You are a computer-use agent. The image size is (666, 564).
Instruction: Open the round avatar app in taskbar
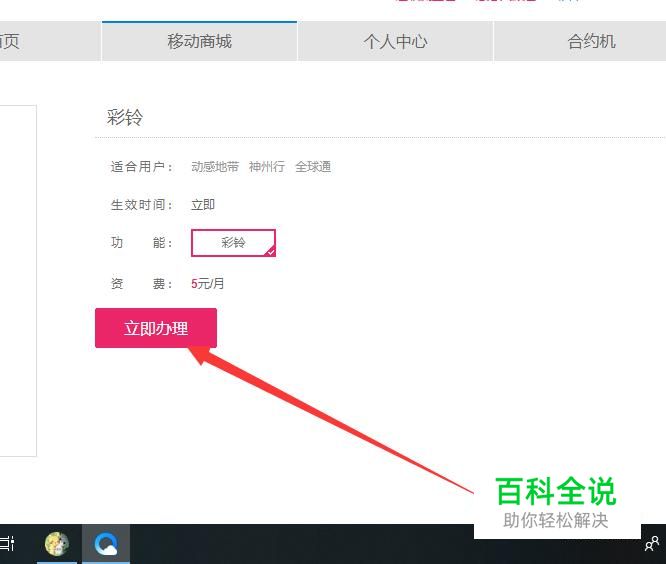[x=57, y=544]
